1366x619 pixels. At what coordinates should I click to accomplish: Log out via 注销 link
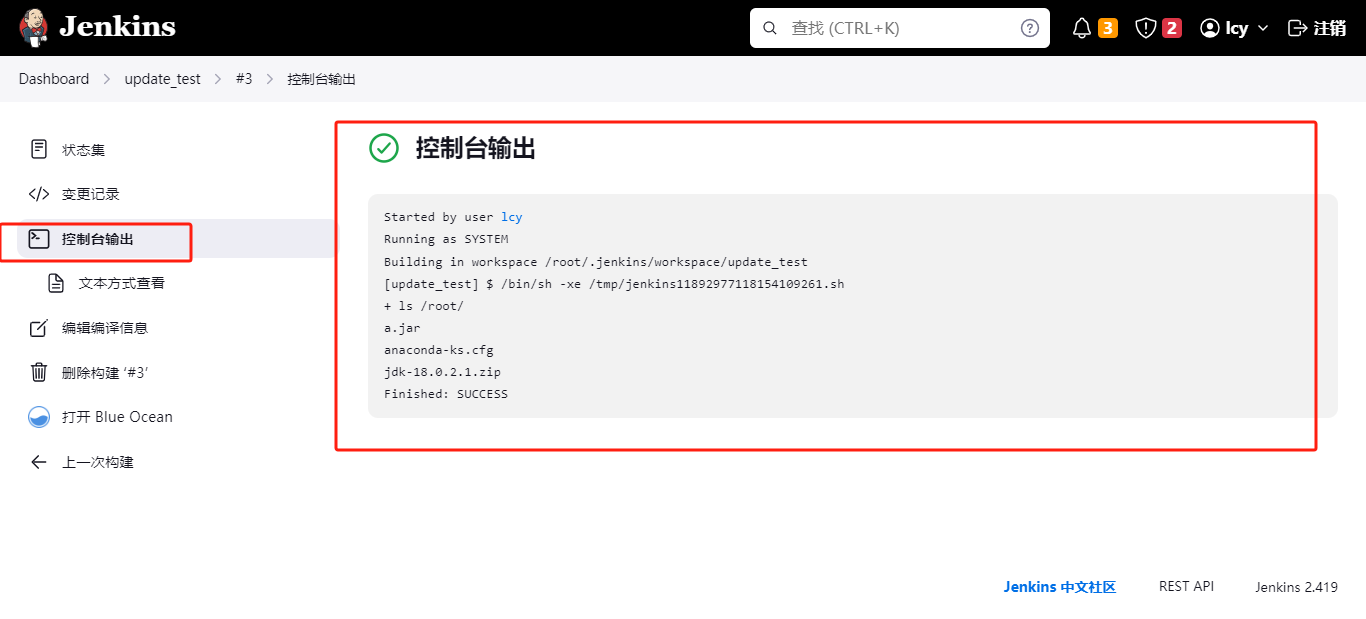click(1330, 28)
